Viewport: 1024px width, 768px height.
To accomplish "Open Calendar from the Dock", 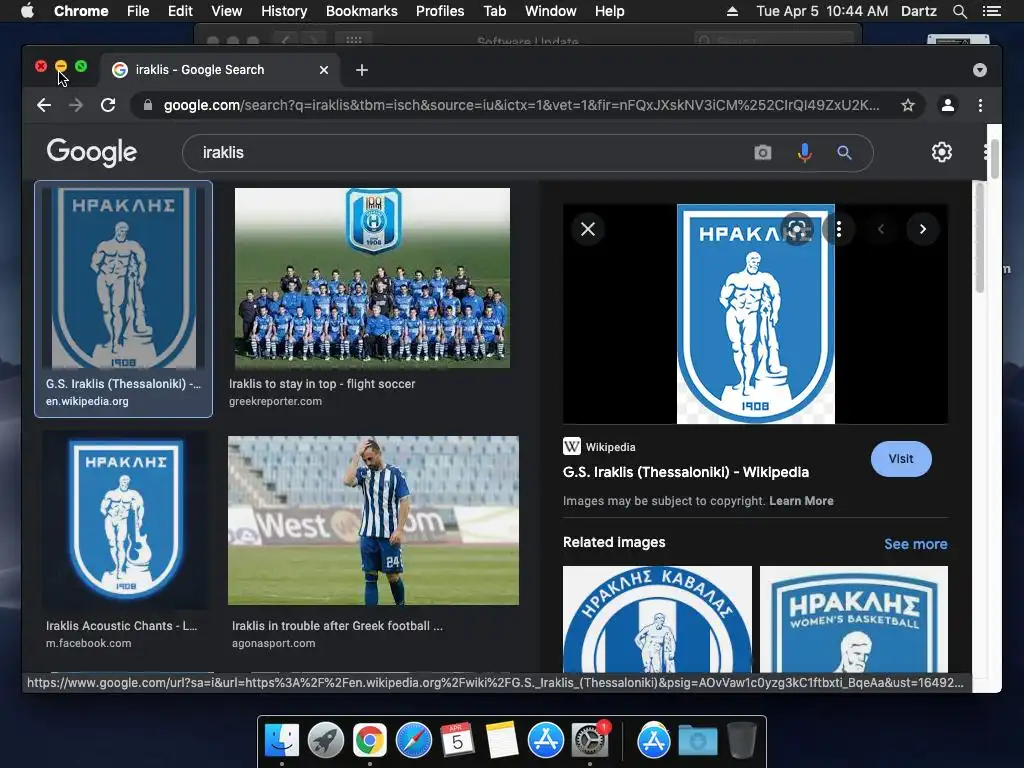I will [x=457, y=740].
